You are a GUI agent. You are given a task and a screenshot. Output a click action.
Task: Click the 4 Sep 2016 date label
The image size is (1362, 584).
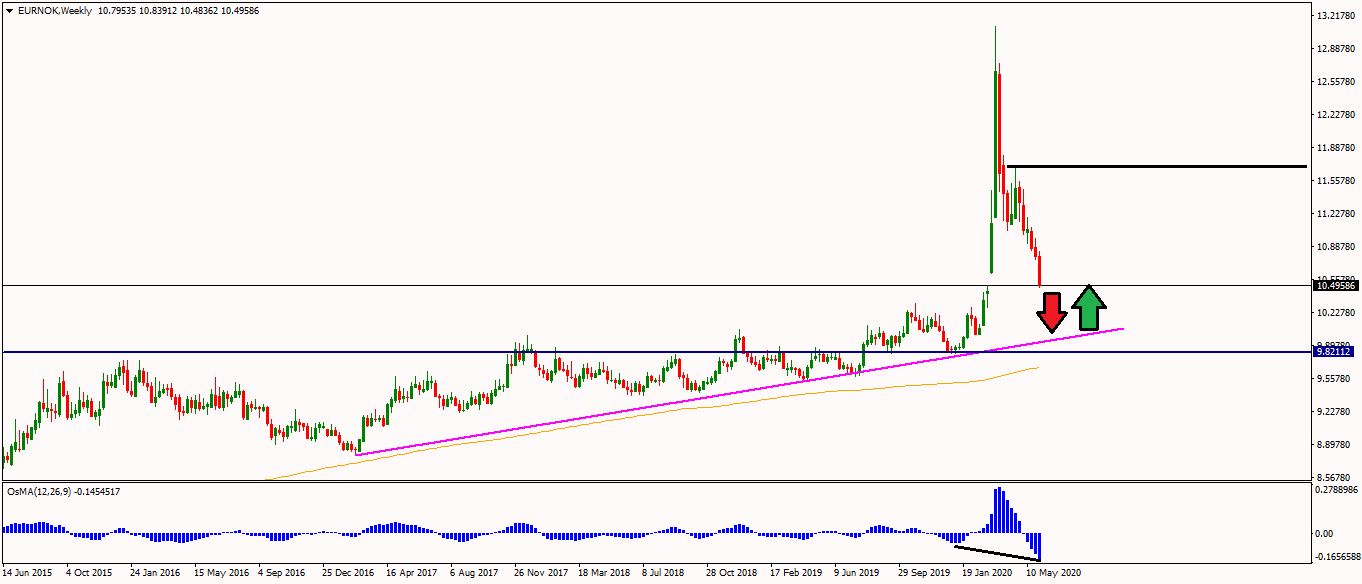[x=282, y=574]
